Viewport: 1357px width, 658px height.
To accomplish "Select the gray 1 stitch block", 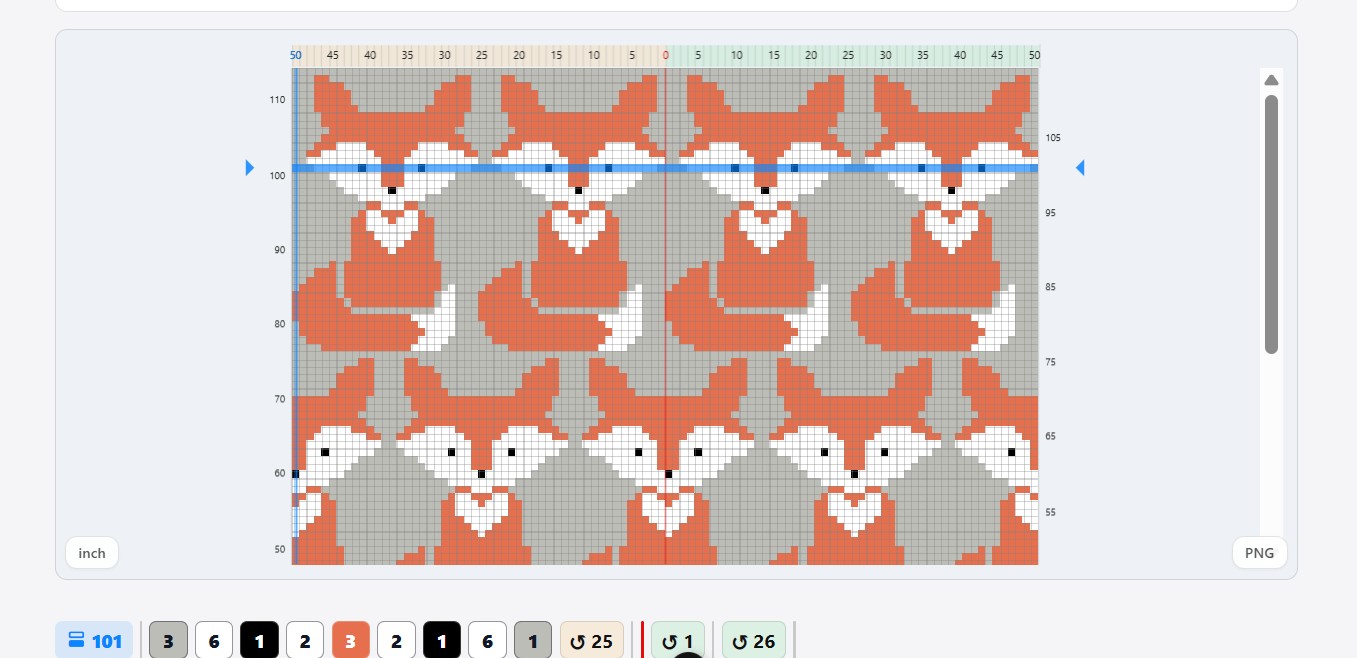I will click(x=533, y=641).
